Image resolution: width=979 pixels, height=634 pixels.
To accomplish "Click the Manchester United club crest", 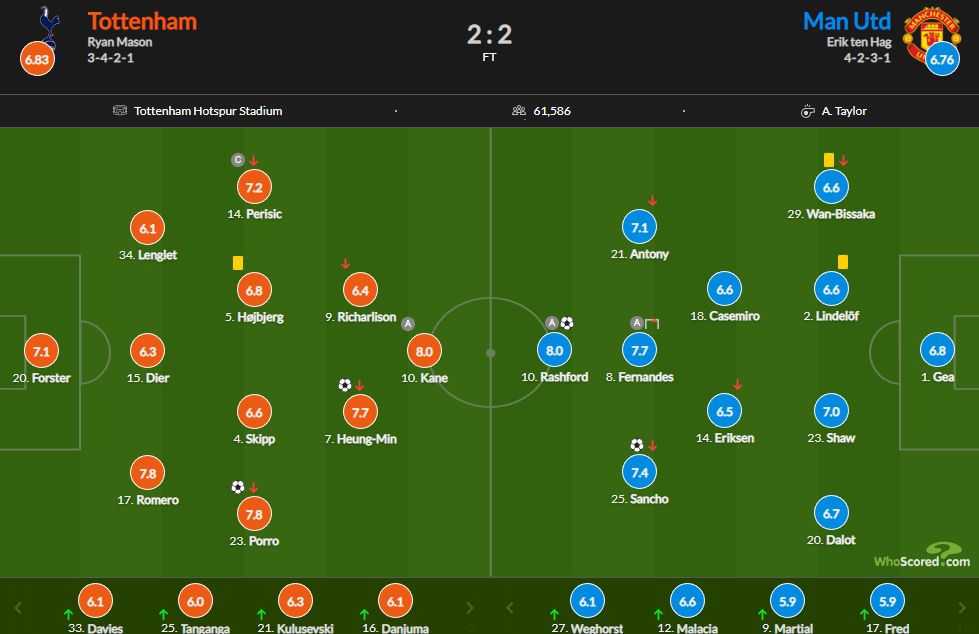I will point(931,32).
